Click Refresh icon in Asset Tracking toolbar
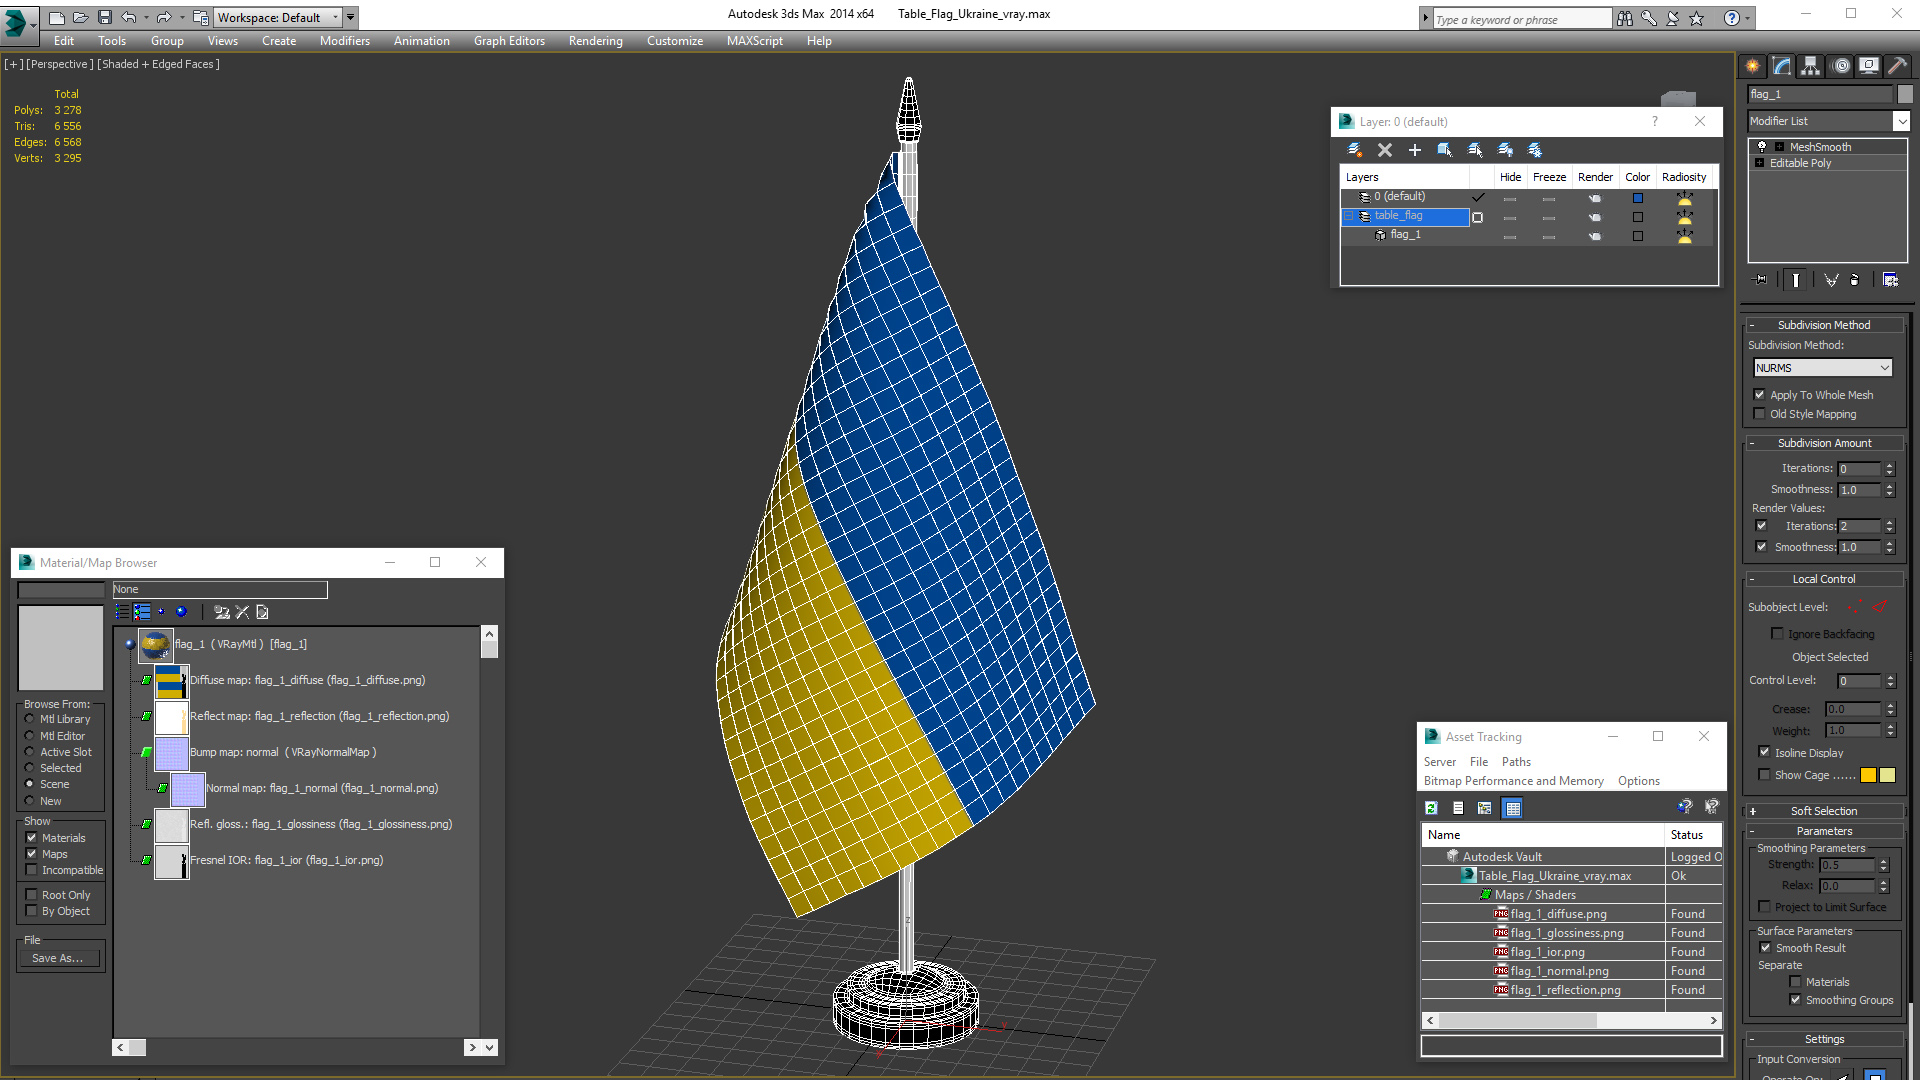1920x1080 pixels. click(x=1431, y=808)
